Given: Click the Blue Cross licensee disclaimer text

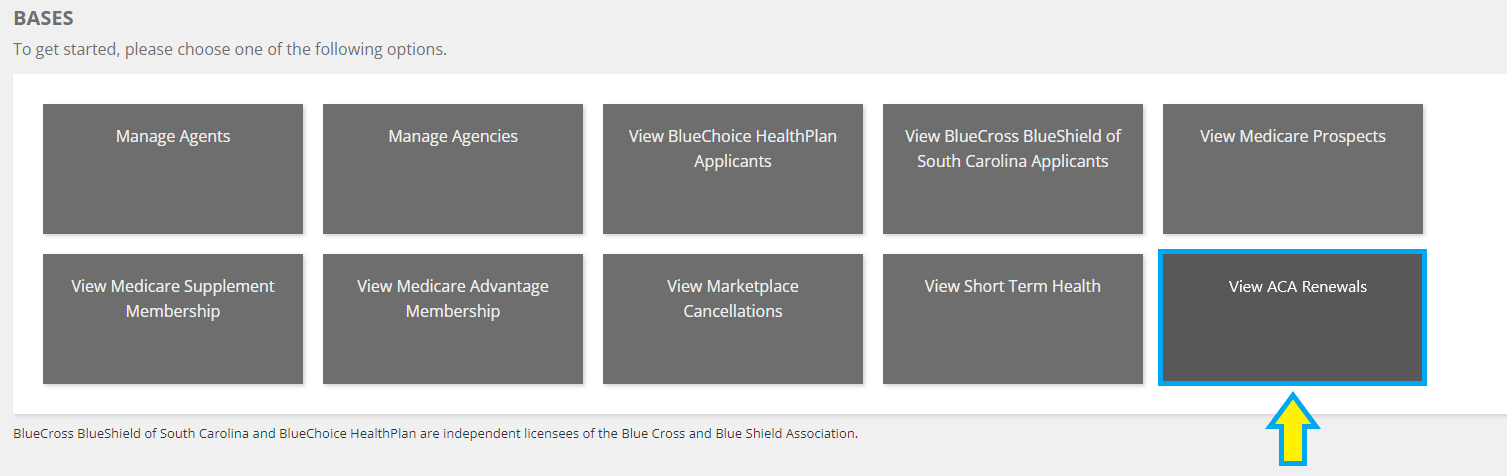Looking at the screenshot, I should 435,434.
